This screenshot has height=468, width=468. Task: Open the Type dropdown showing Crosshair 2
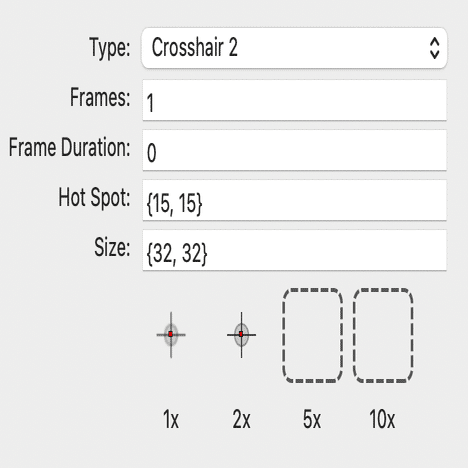pos(294,48)
